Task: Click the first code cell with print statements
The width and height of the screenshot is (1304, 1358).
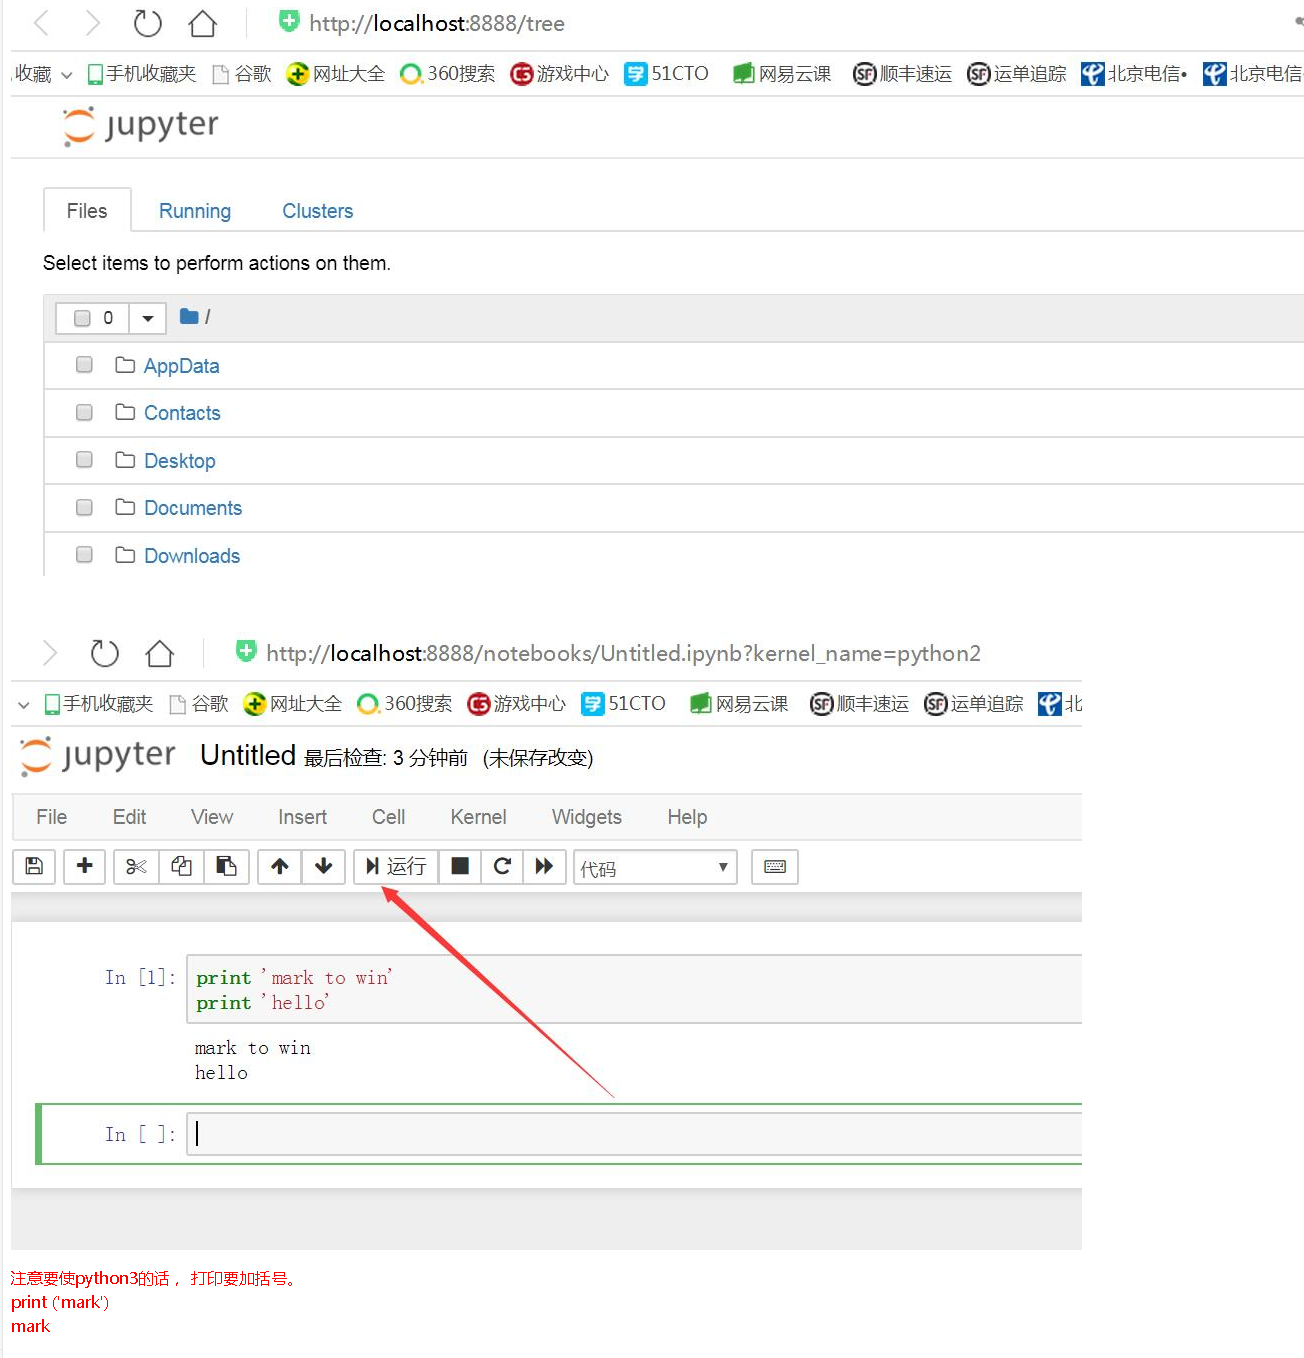Action: [x=634, y=989]
